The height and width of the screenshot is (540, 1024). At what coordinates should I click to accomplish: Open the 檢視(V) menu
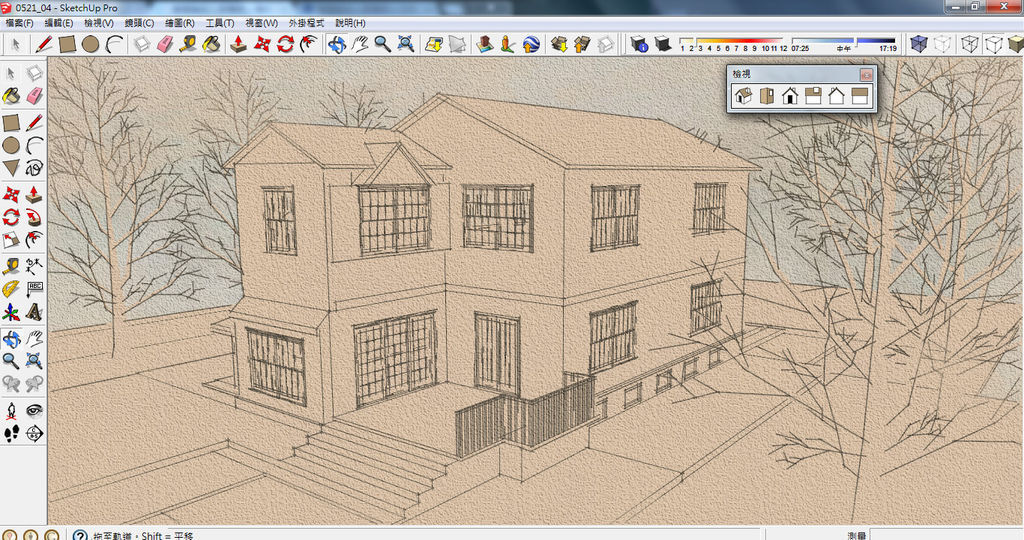pyautogui.click(x=99, y=23)
